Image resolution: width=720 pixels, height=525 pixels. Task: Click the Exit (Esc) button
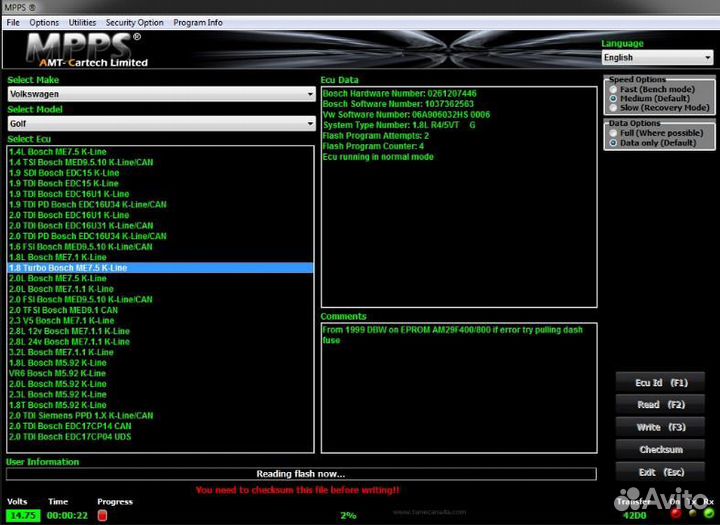click(x=660, y=472)
